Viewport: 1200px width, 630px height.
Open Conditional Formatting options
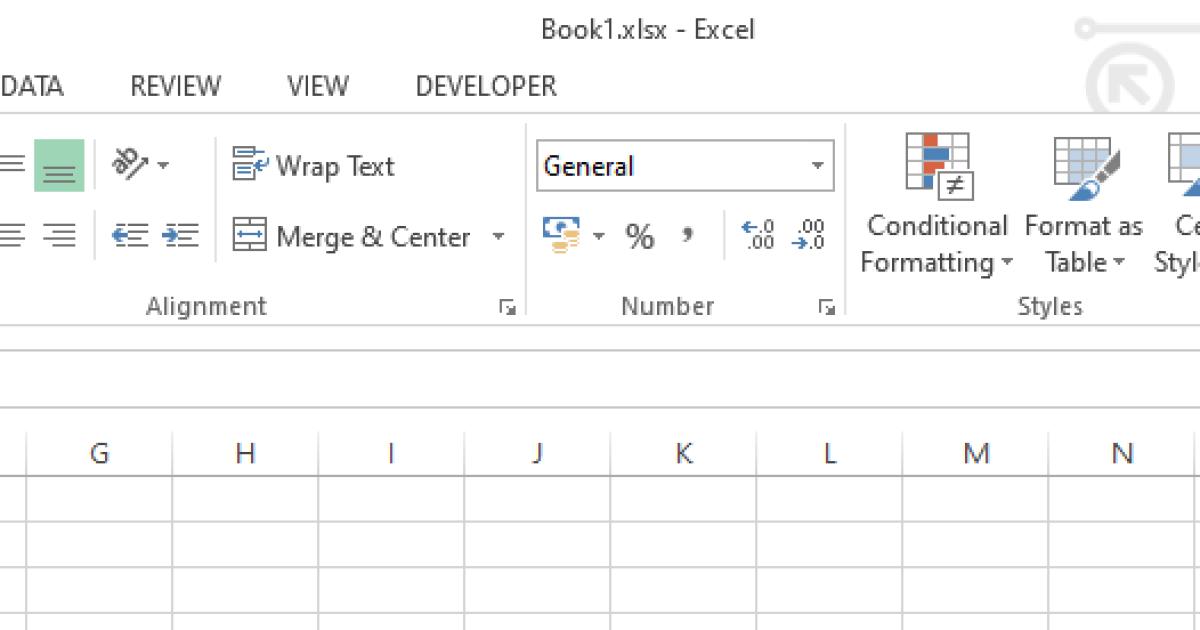[935, 200]
